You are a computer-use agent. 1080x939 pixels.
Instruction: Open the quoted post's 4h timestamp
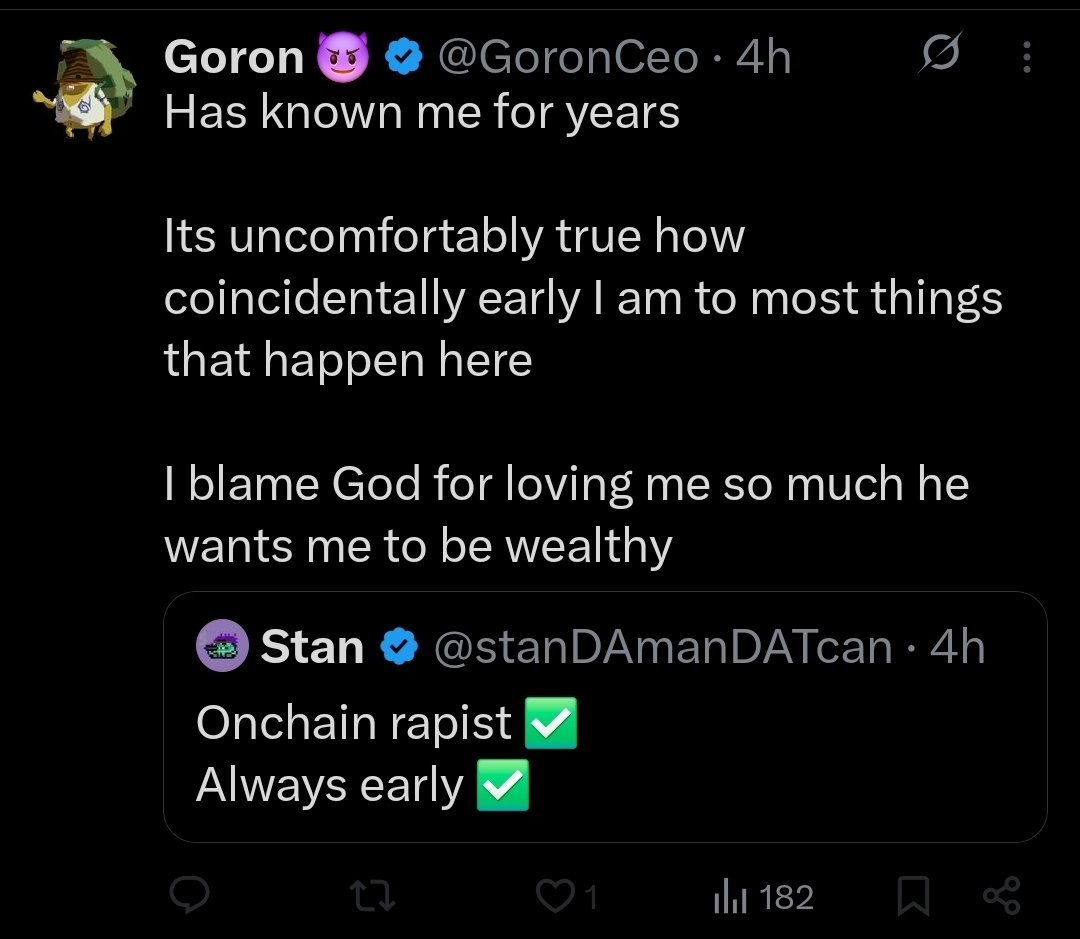point(957,648)
